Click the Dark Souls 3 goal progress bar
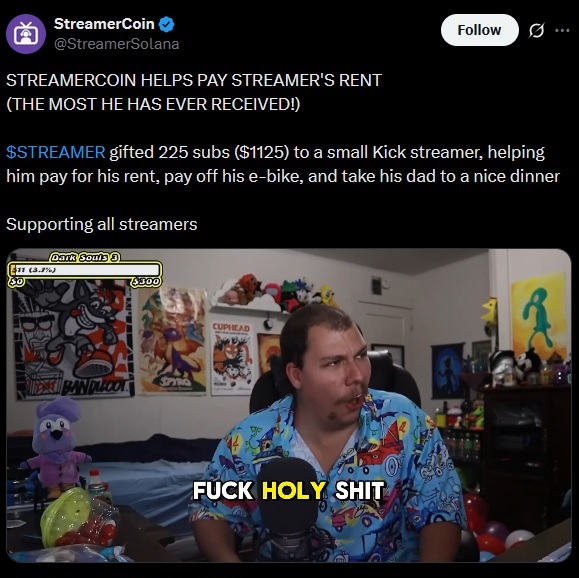The height and width of the screenshot is (578, 579). 85,270
